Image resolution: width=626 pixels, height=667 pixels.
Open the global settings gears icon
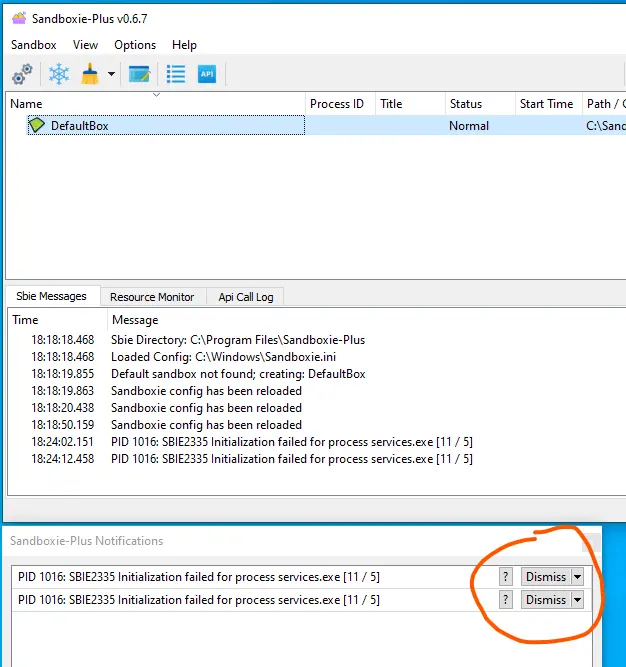(x=22, y=74)
